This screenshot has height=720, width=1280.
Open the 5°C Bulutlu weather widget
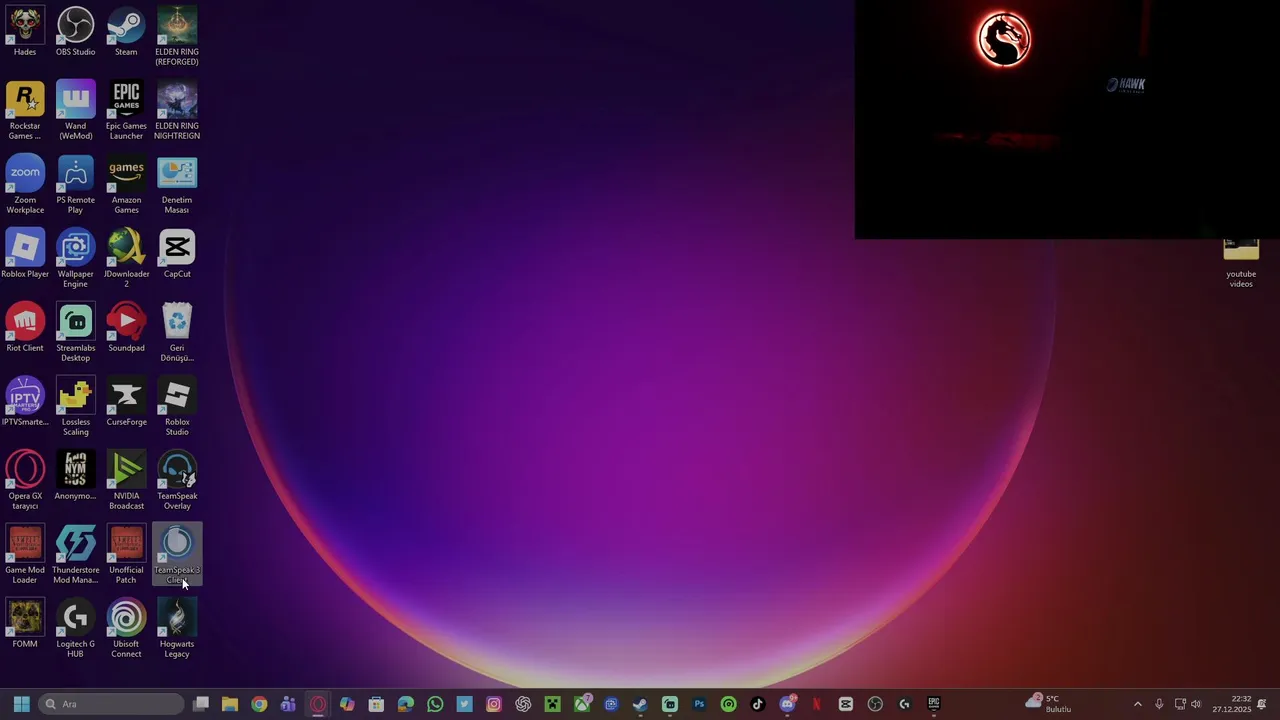pos(1049,704)
